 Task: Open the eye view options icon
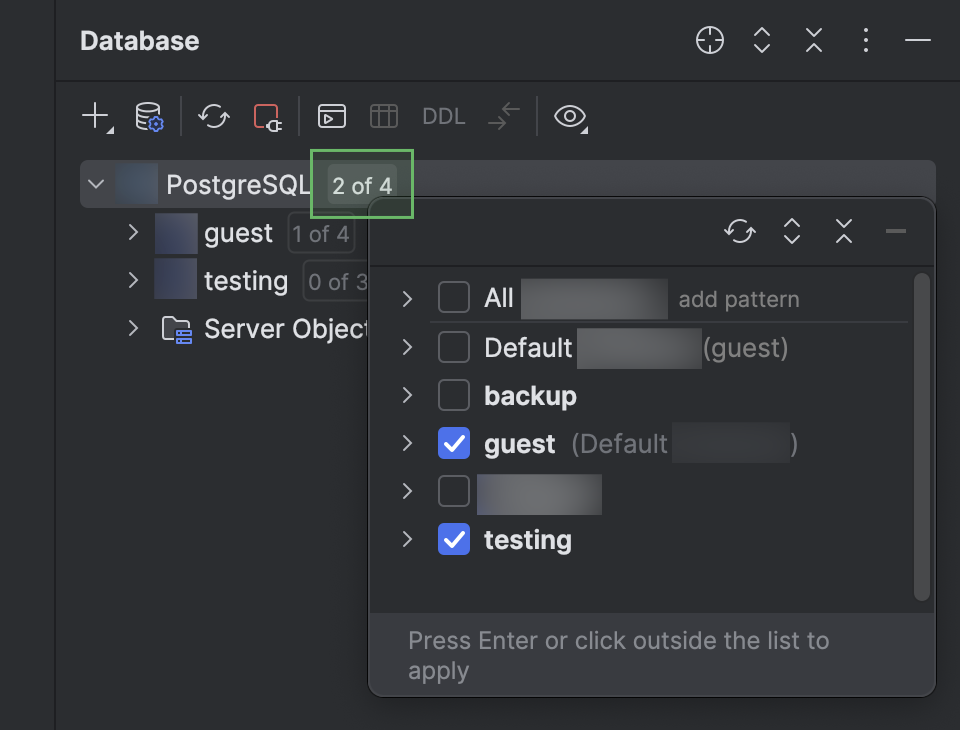pos(569,117)
